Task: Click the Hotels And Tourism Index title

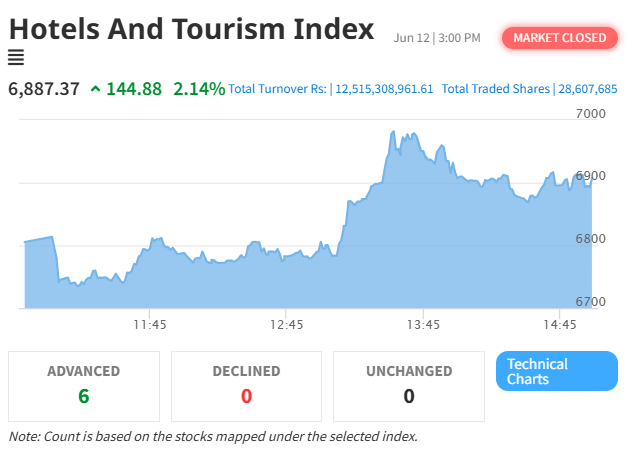Action: click(x=191, y=29)
